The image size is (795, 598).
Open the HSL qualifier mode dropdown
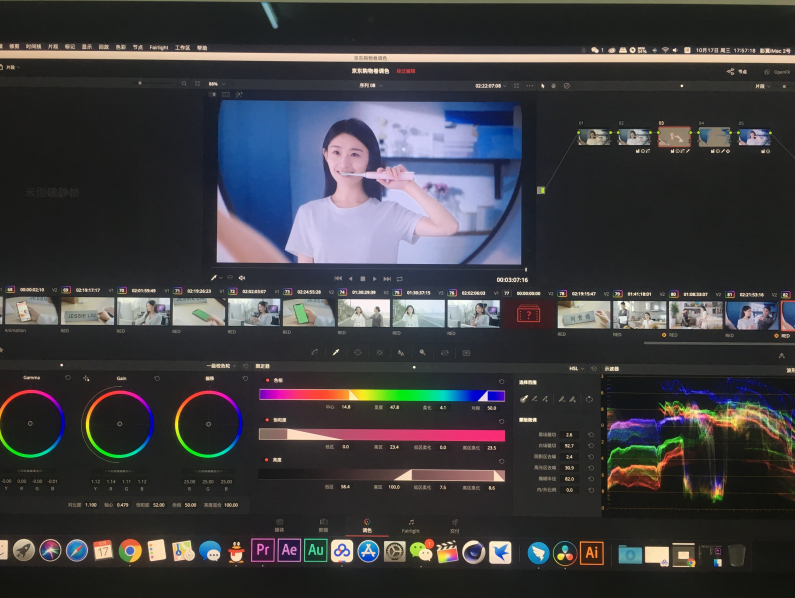coord(578,368)
